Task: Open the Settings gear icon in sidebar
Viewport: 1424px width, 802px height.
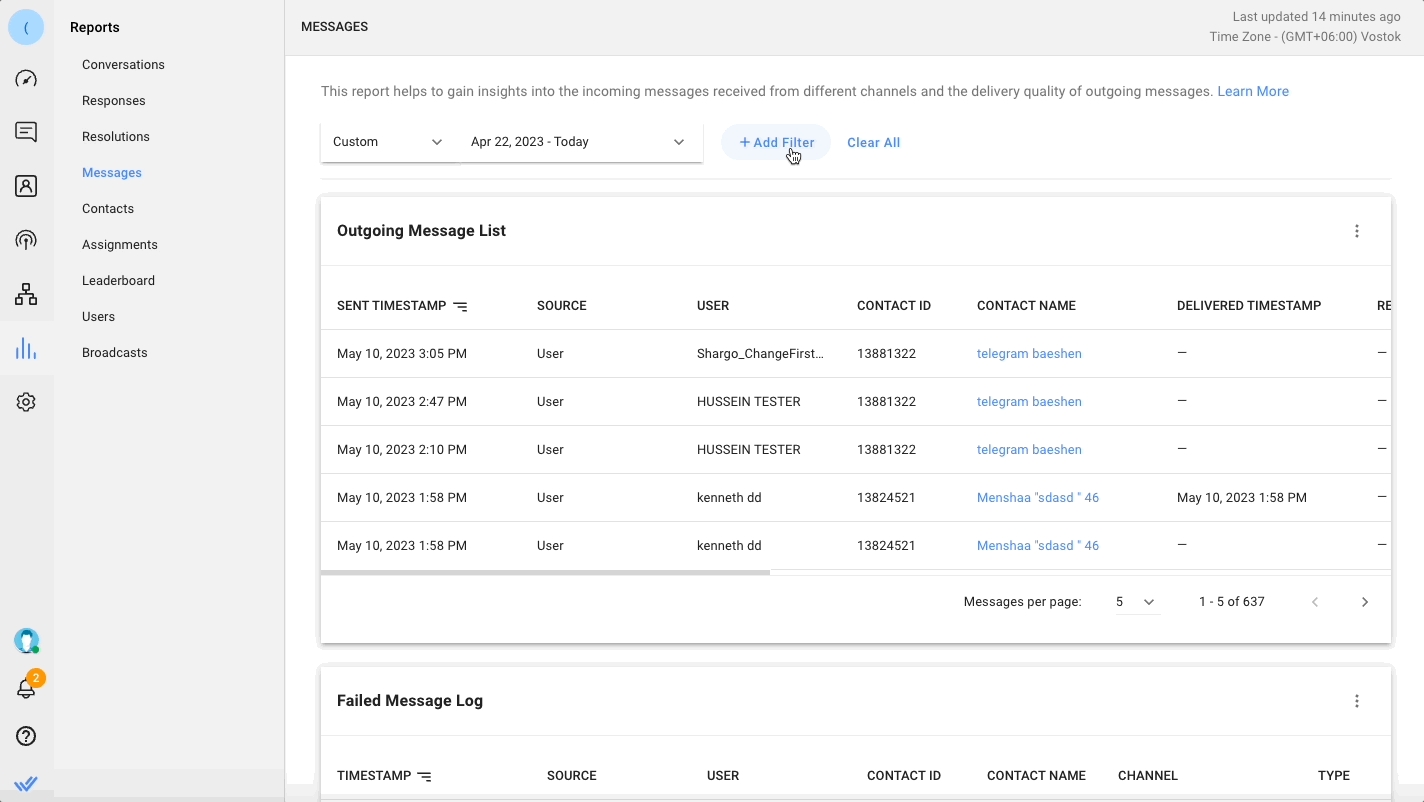Action: [26, 402]
